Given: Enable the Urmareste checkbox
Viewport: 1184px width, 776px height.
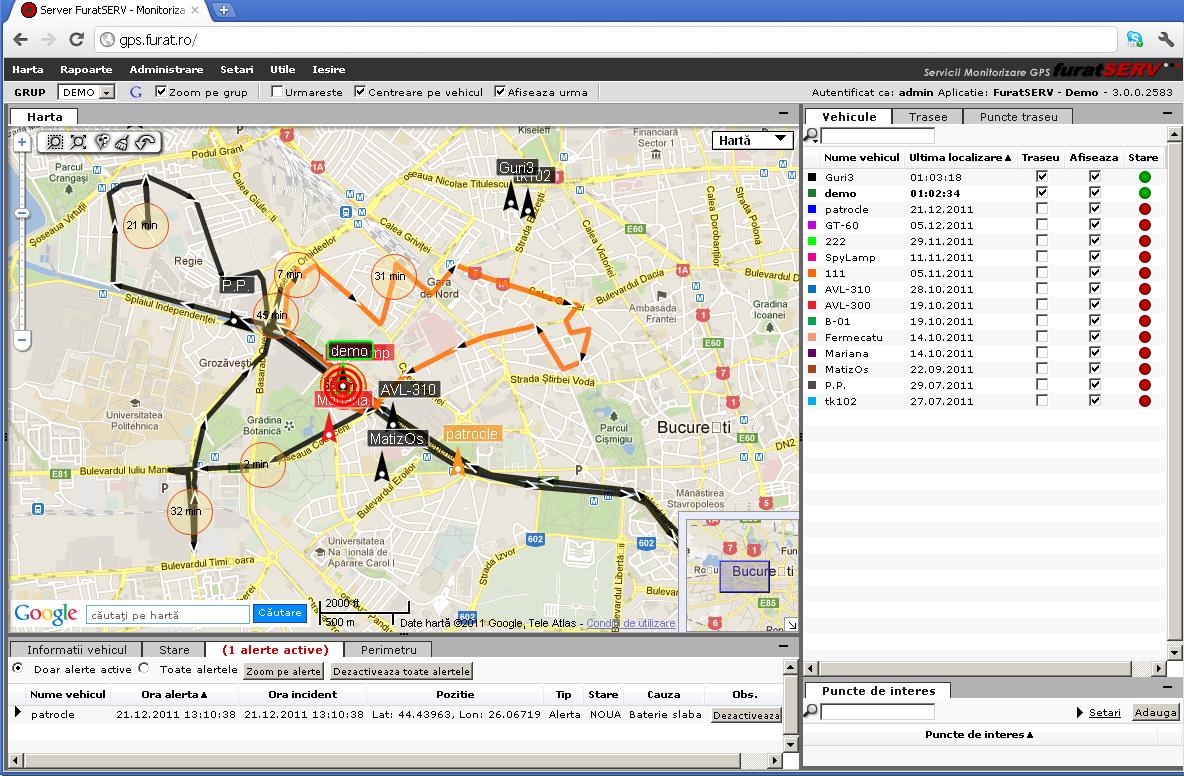Looking at the screenshot, I should coord(277,91).
